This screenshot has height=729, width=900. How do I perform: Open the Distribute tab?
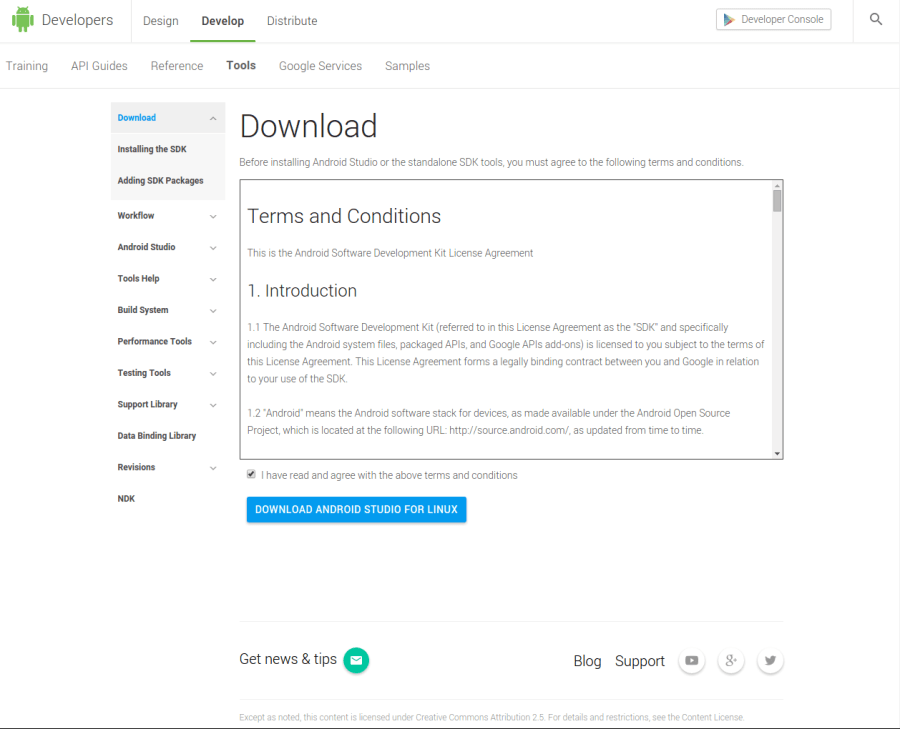pos(291,20)
